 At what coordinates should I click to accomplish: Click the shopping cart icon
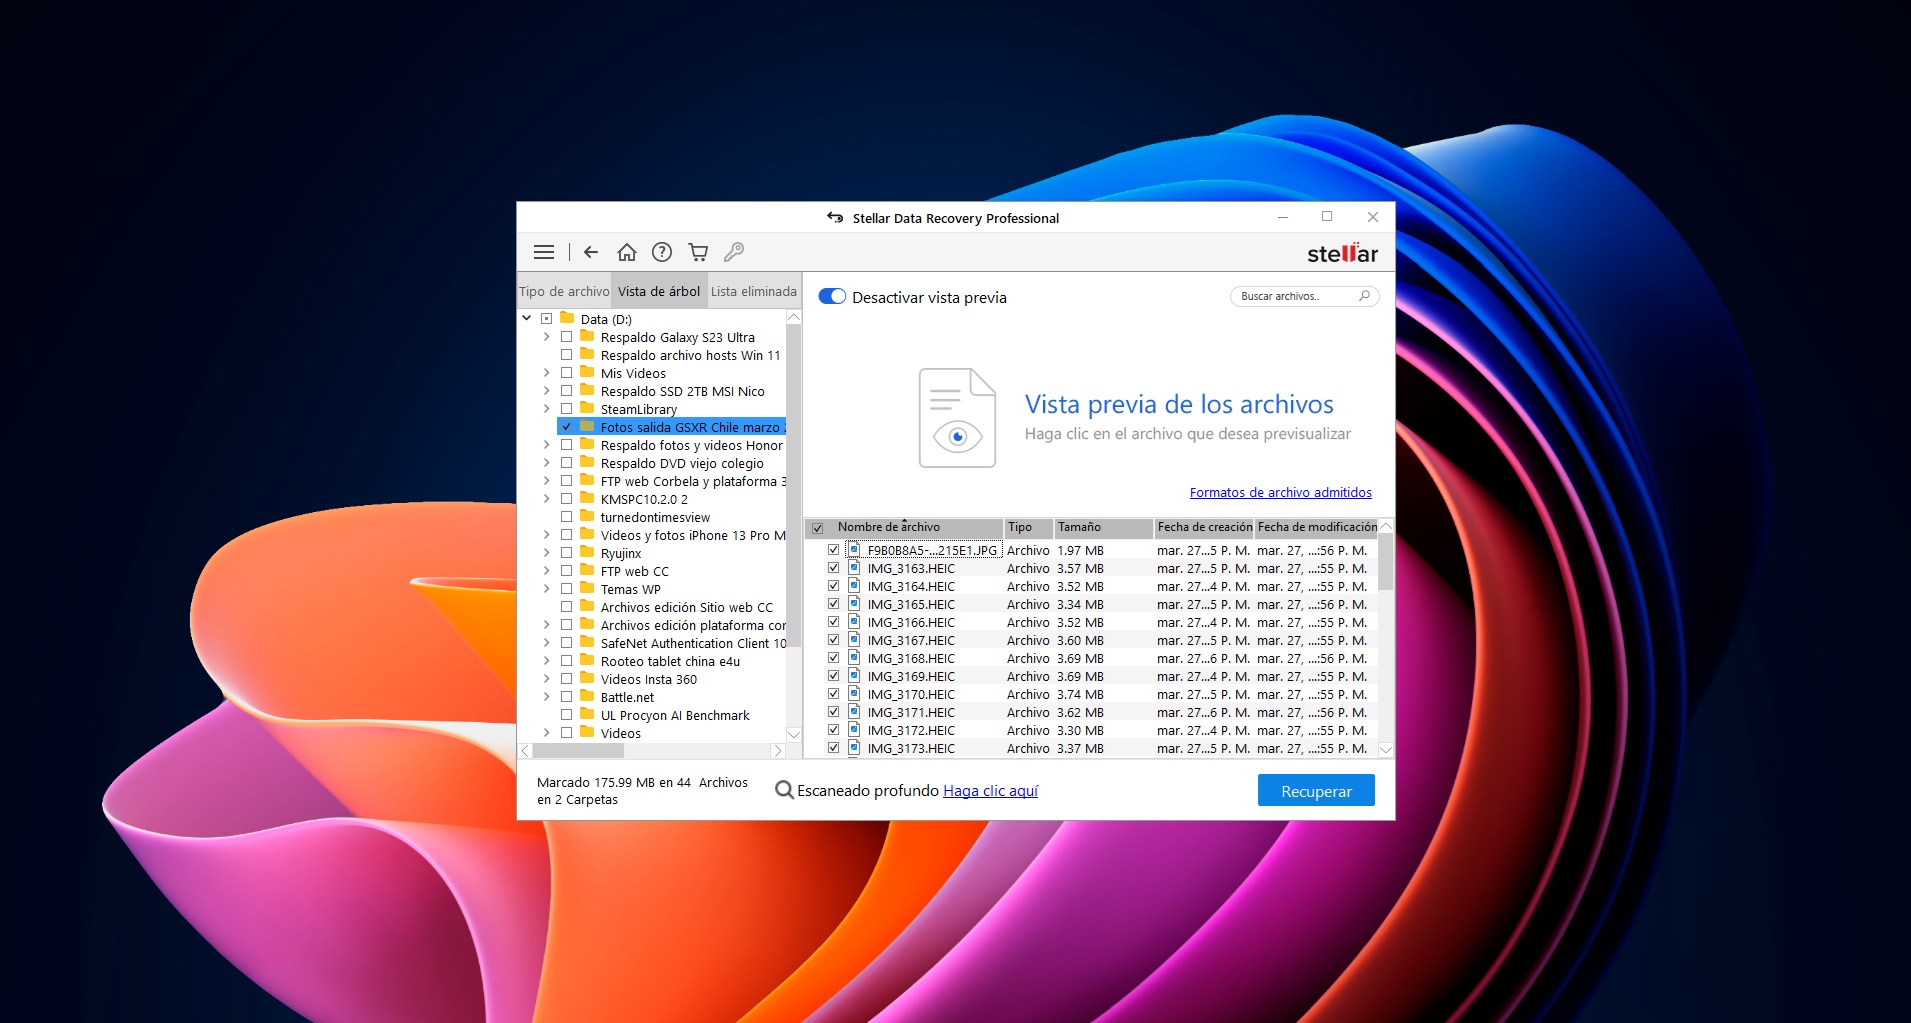tap(698, 252)
